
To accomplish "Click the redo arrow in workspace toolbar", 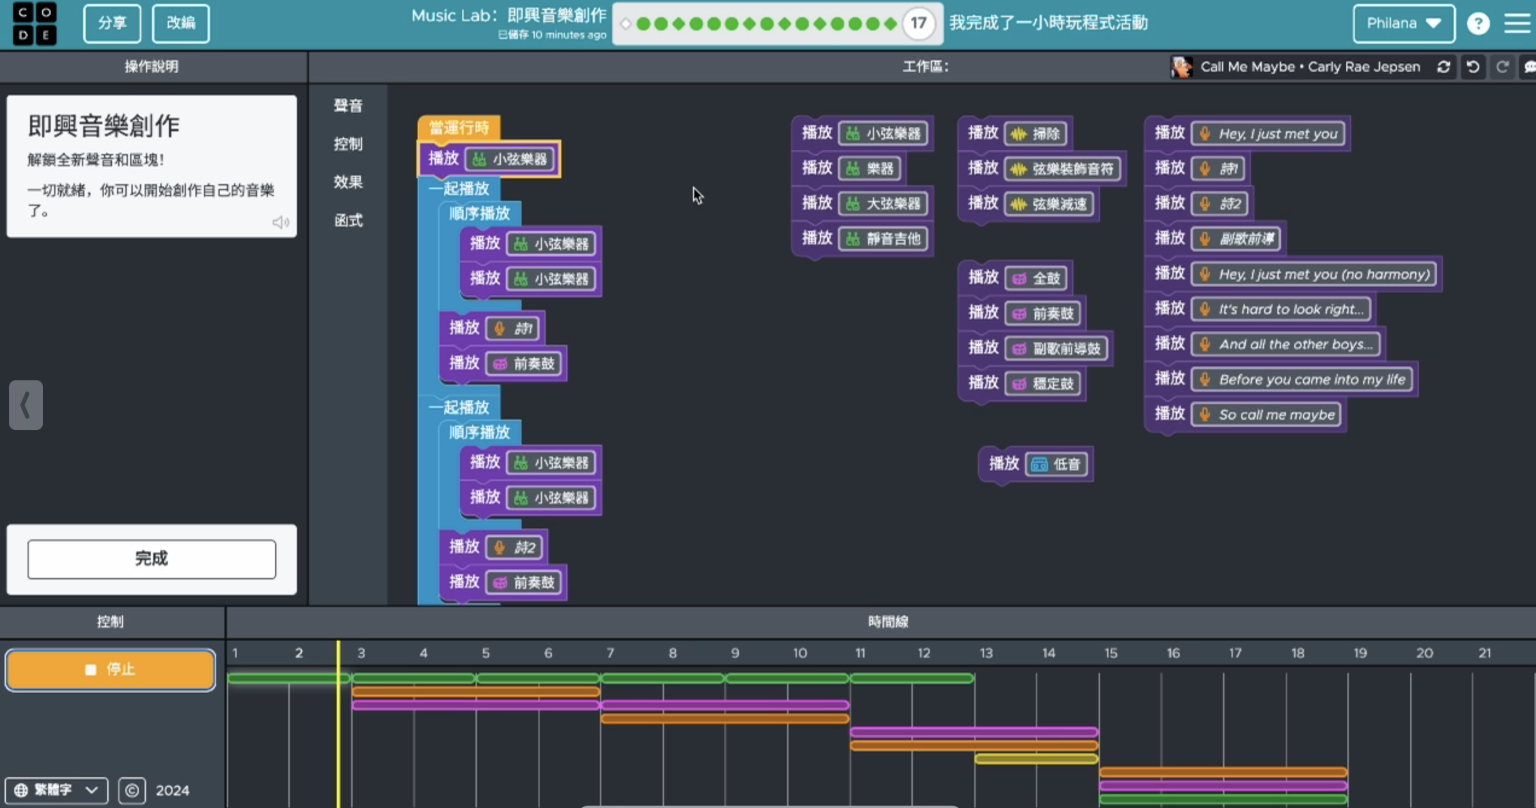I will point(1502,66).
